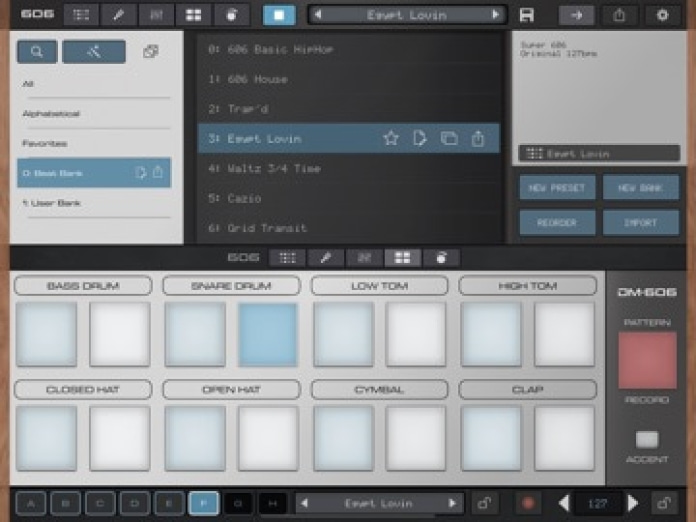Image resolution: width=696 pixels, height=522 pixels.
Task: Click the NEW PRESET button
Action: pyautogui.click(x=557, y=188)
